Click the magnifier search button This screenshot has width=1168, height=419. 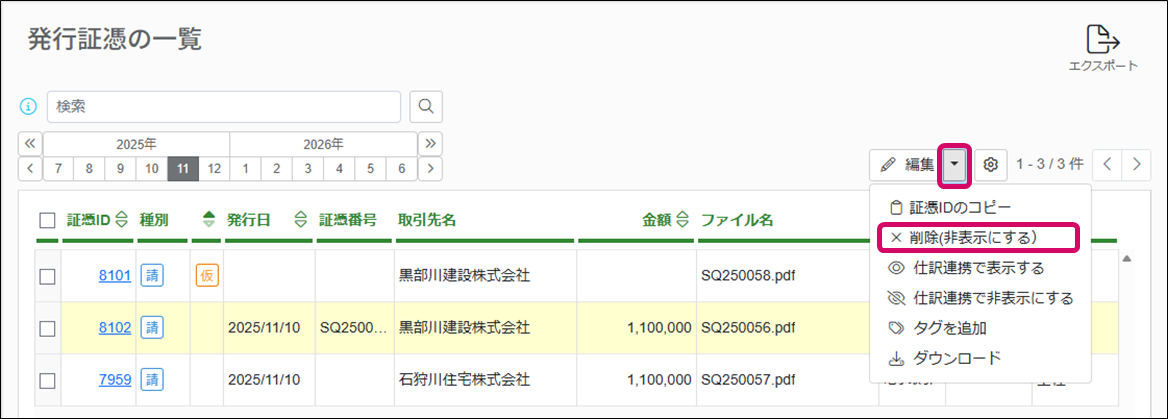[425, 106]
